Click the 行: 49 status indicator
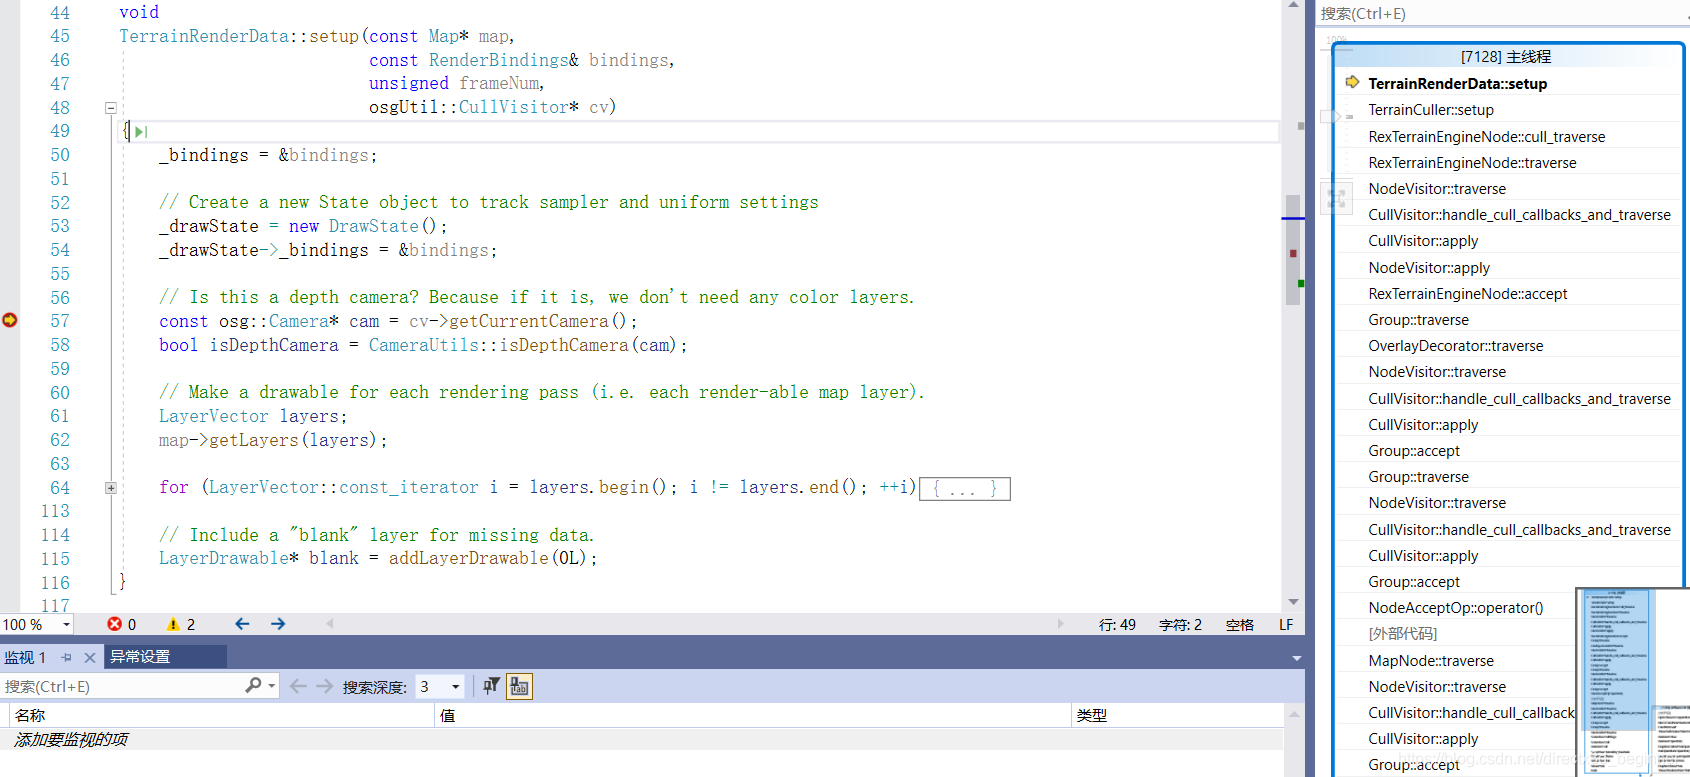This screenshot has height=777, width=1690. [1117, 624]
